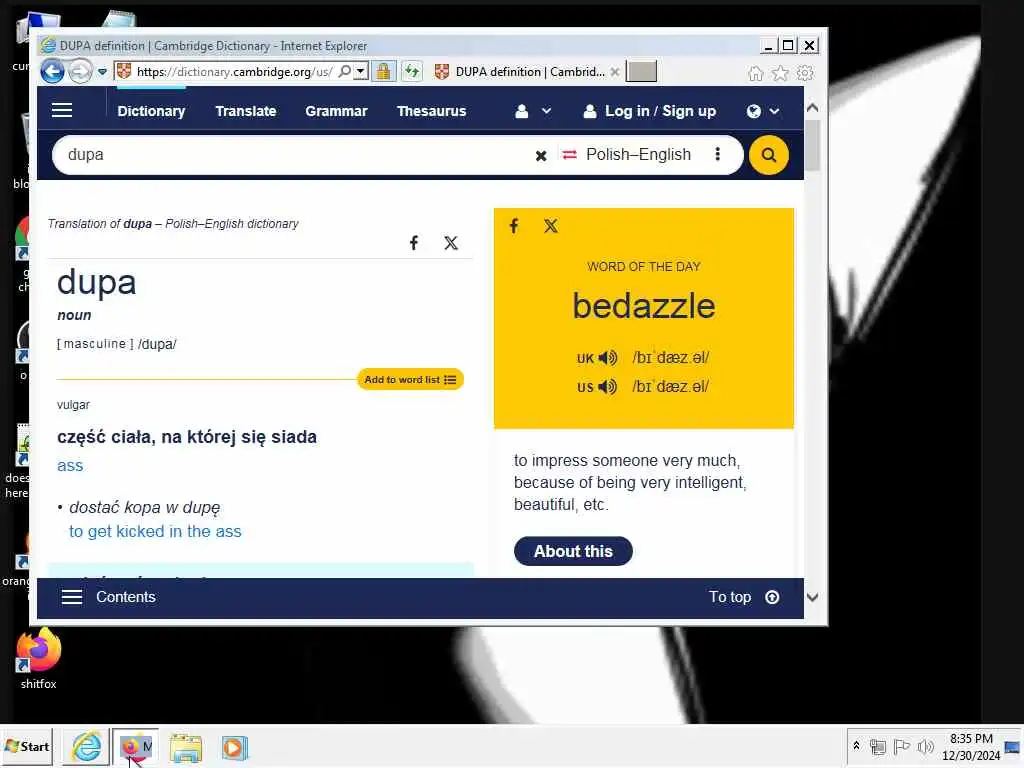Screen dimensions: 1024x768
Task: Click 'to get kicked in the ass' translation
Action: coord(155,532)
